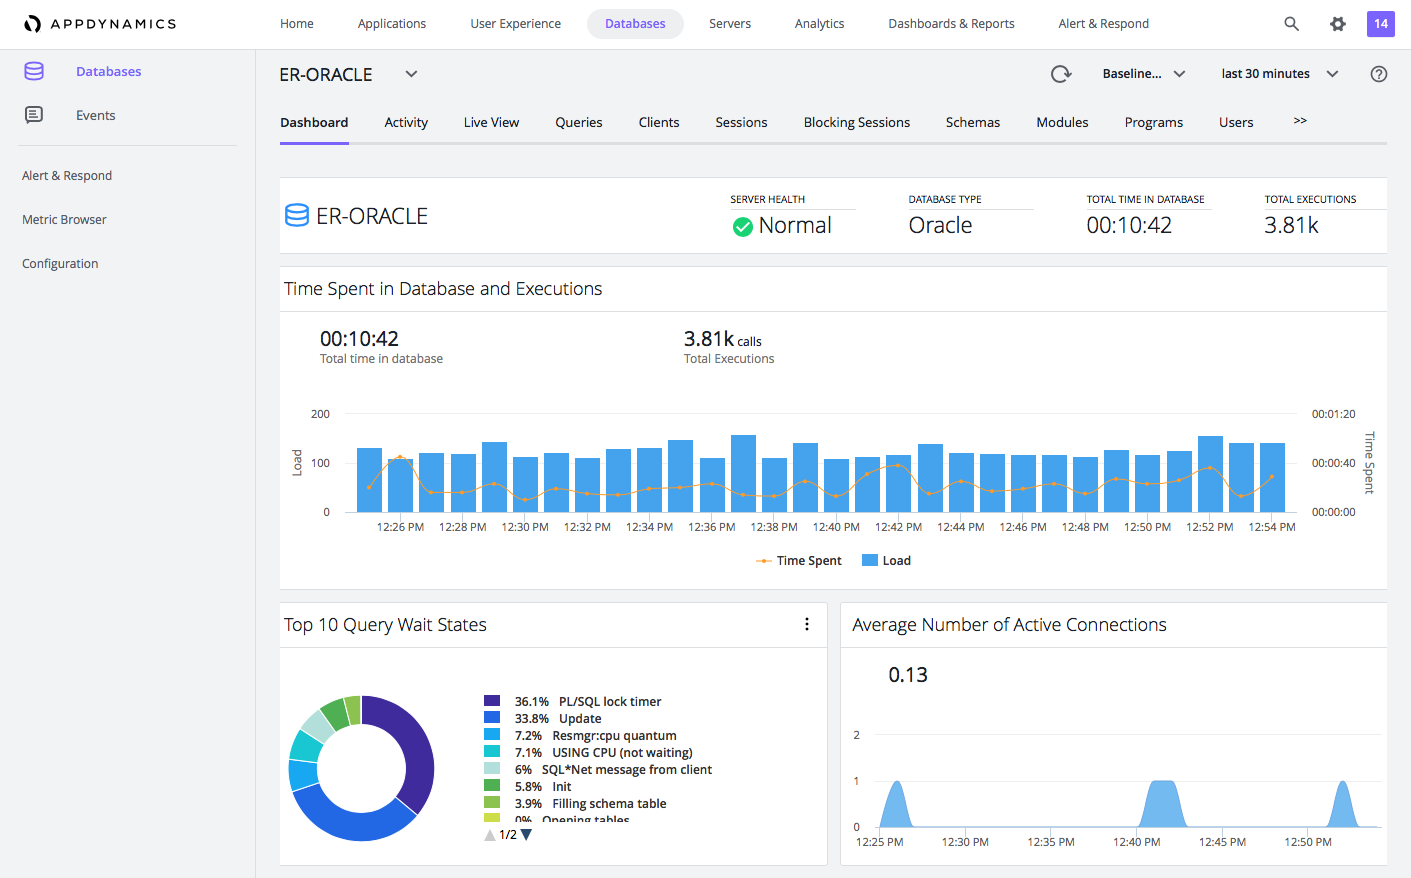The width and height of the screenshot is (1411, 878).
Task: Click the AppDynamics logo icon
Action: 33,24
